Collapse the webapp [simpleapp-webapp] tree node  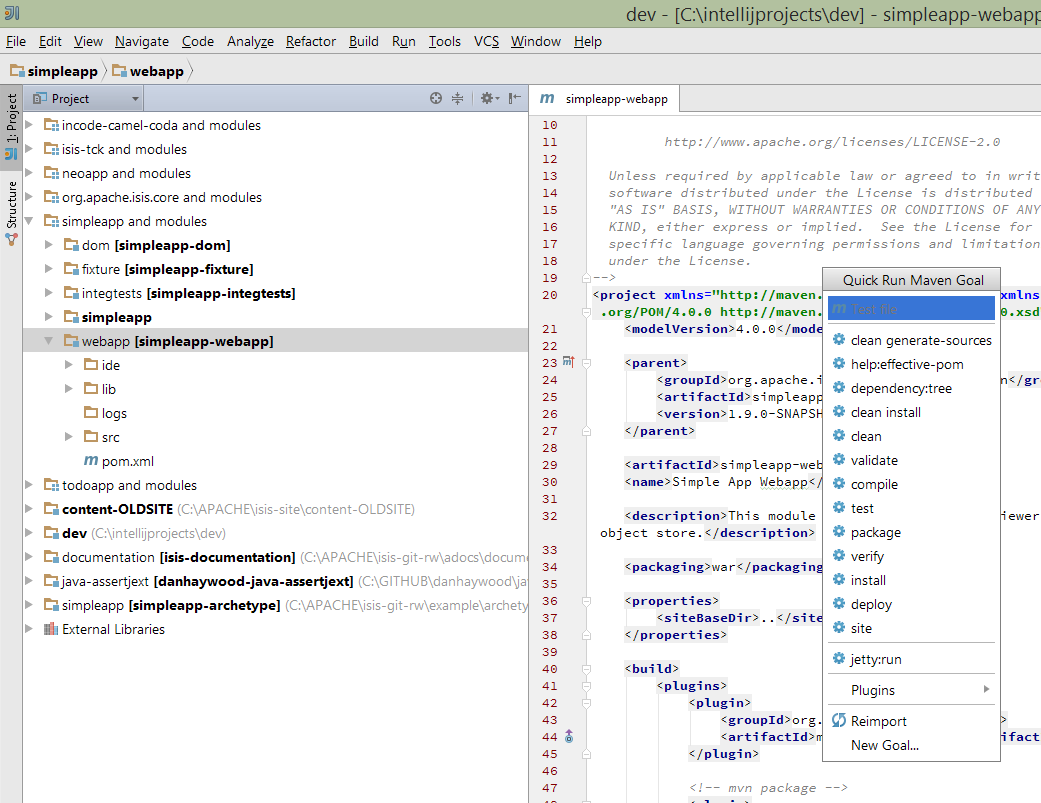(x=48, y=341)
